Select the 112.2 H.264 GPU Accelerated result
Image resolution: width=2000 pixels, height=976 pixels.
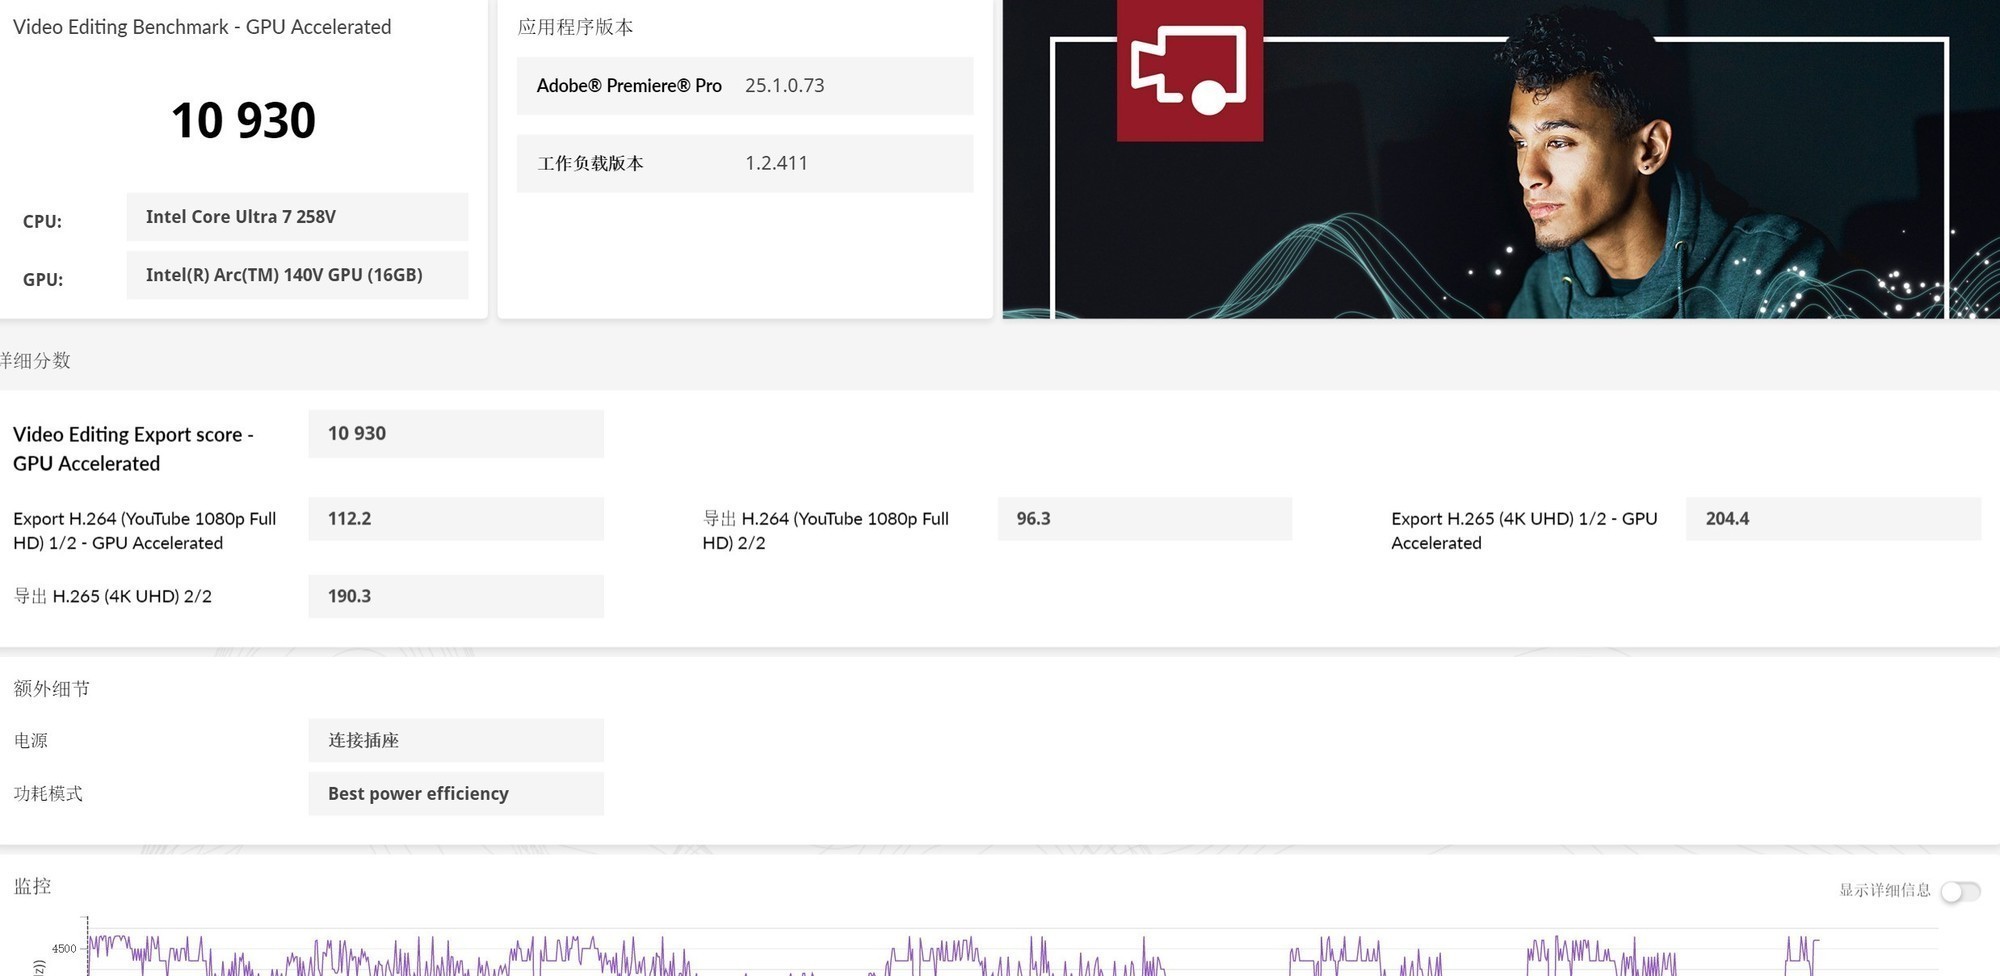455,519
